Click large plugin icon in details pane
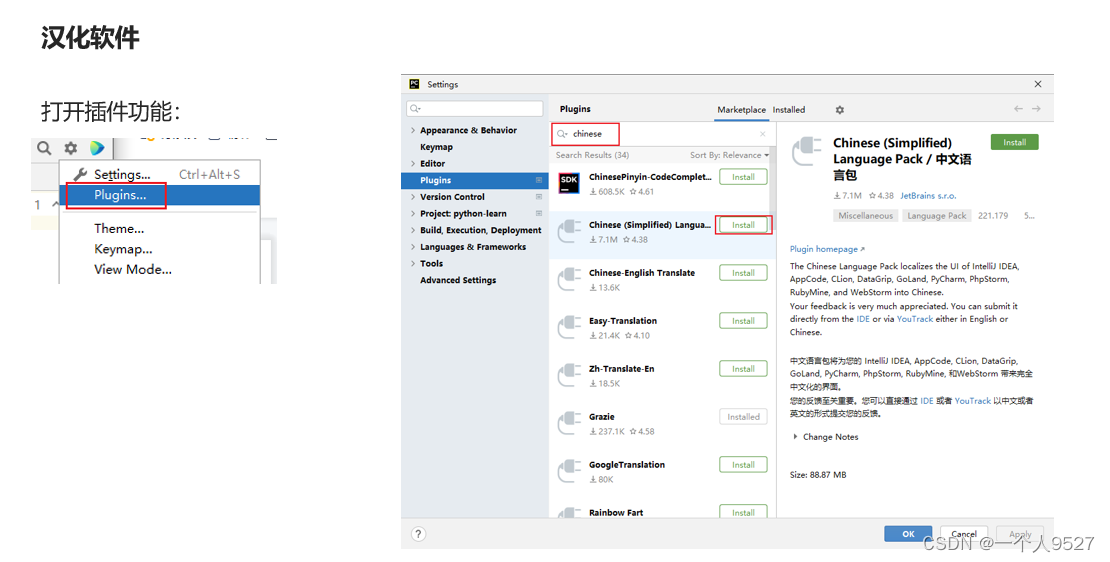Image resolution: width=1110 pixels, height=562 pixels. 806,151
